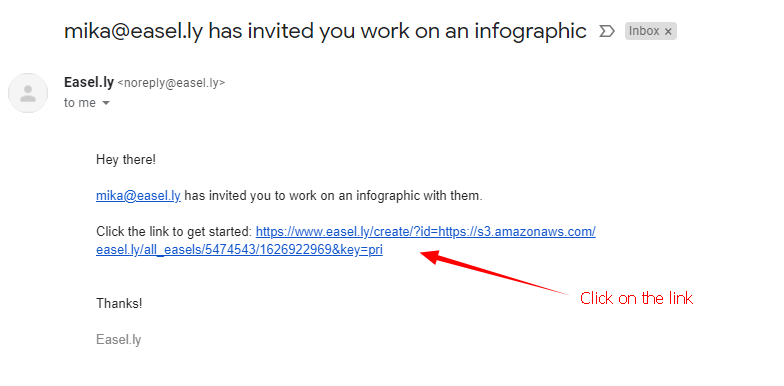Screen dimensions: 784x386
Task: Expand details arrow next to "to me"
Action: click(106, 103)
